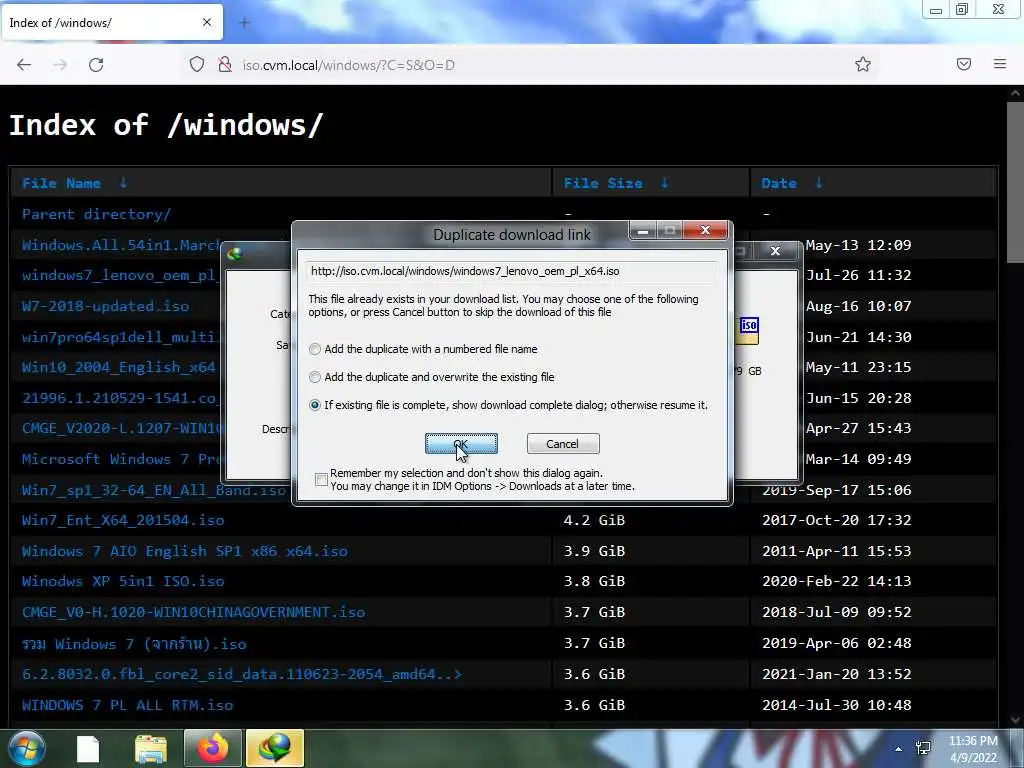Click the scrollbar down arrow
This screenshot has height=768, width=1024.
tap(1016, 720)
